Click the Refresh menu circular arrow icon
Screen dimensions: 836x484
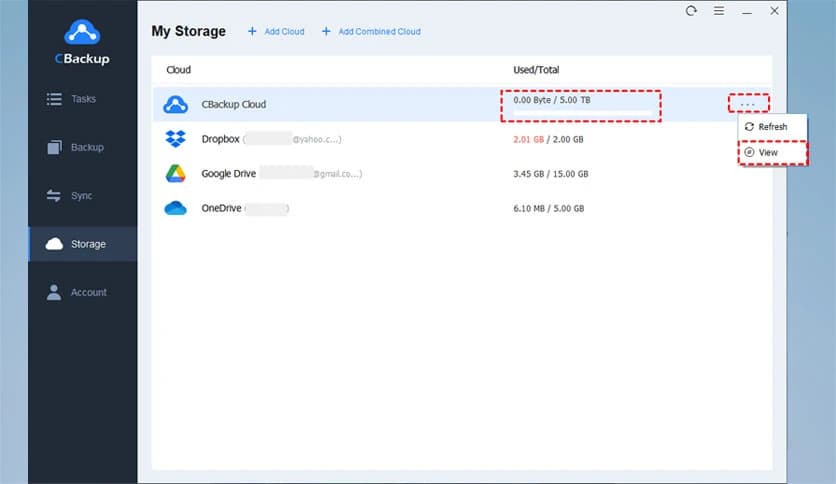[x=749, y=127]
